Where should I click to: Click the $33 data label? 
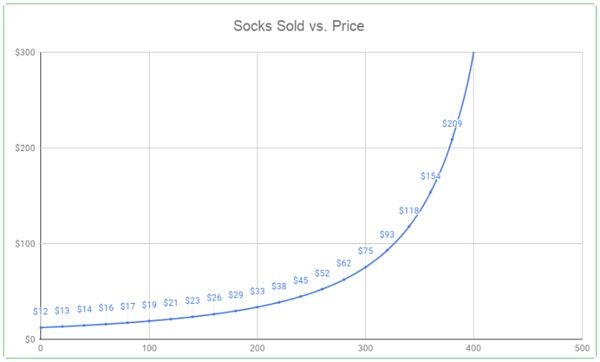coord(258,291)
